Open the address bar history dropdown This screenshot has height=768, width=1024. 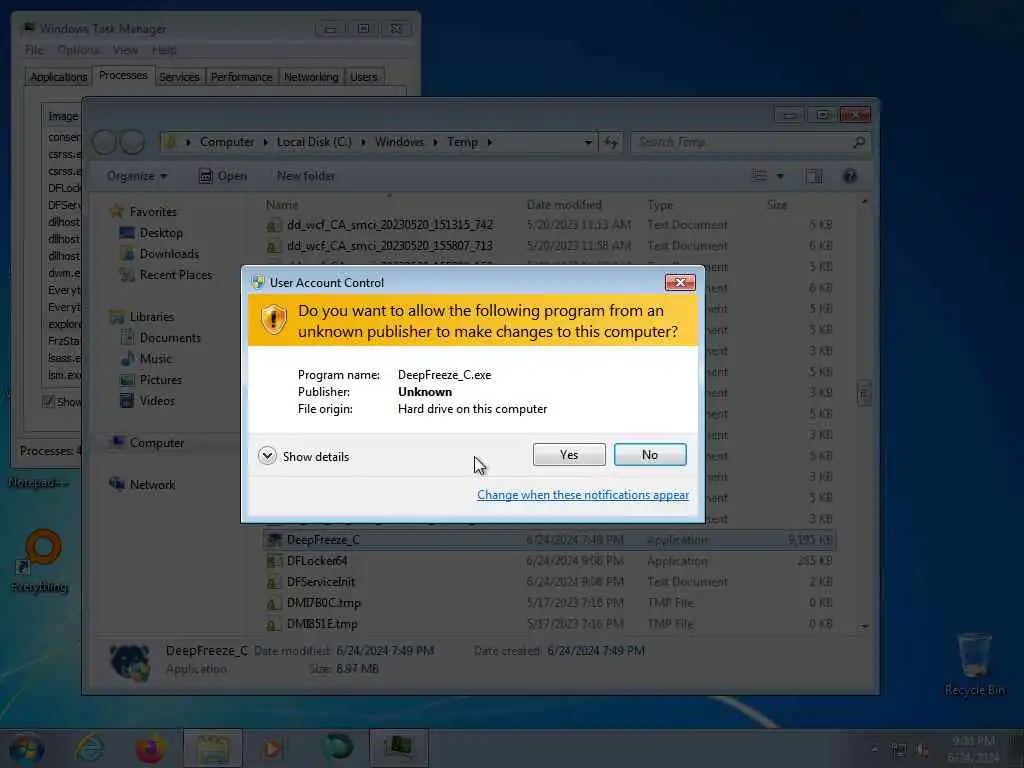(588, 142)
